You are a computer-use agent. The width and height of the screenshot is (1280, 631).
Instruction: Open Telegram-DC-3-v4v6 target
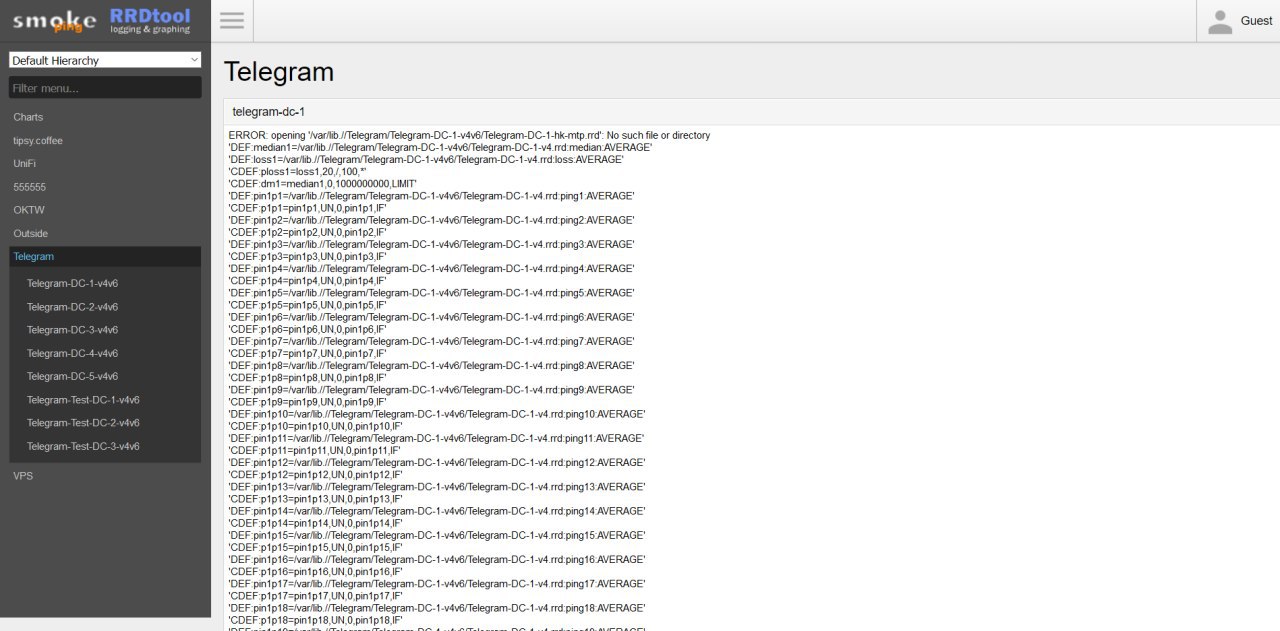[72, 330]
